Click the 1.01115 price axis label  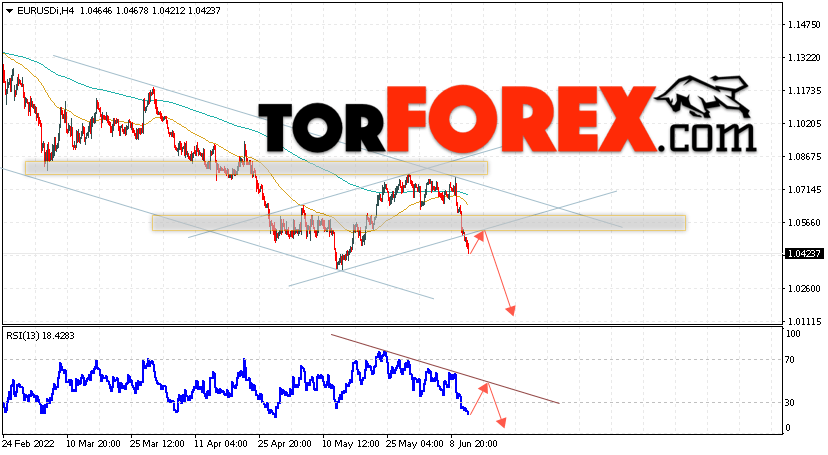point(804,321)
